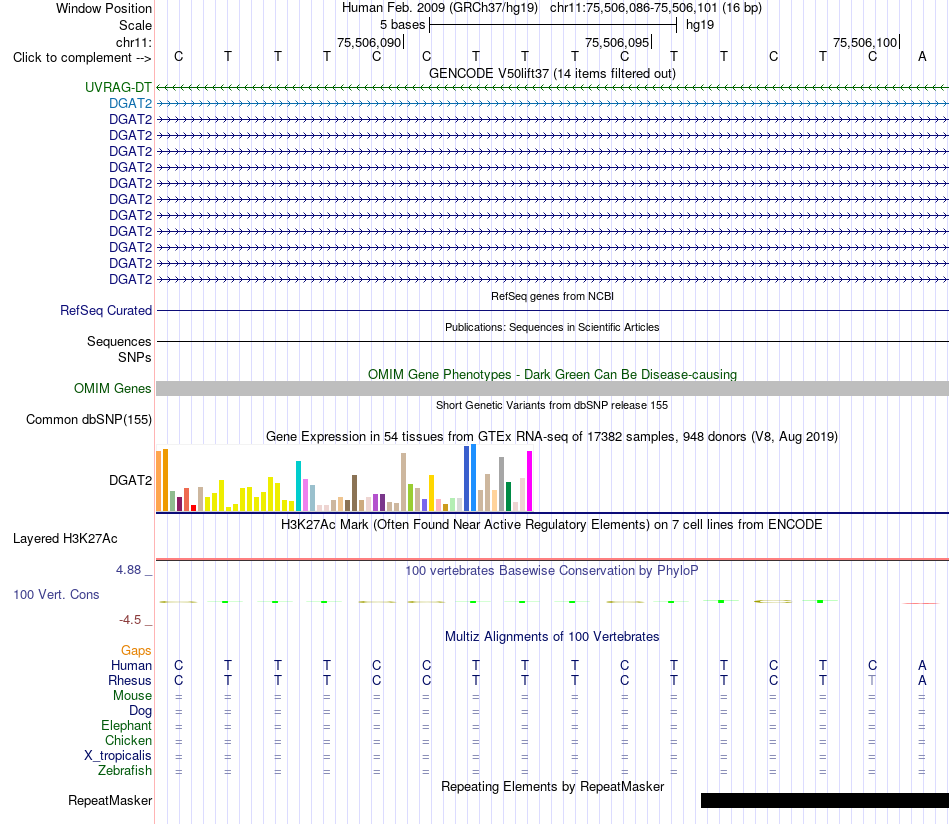Click the Window Position label
This screenshot has height=824, width=950.
coord(104,8)
